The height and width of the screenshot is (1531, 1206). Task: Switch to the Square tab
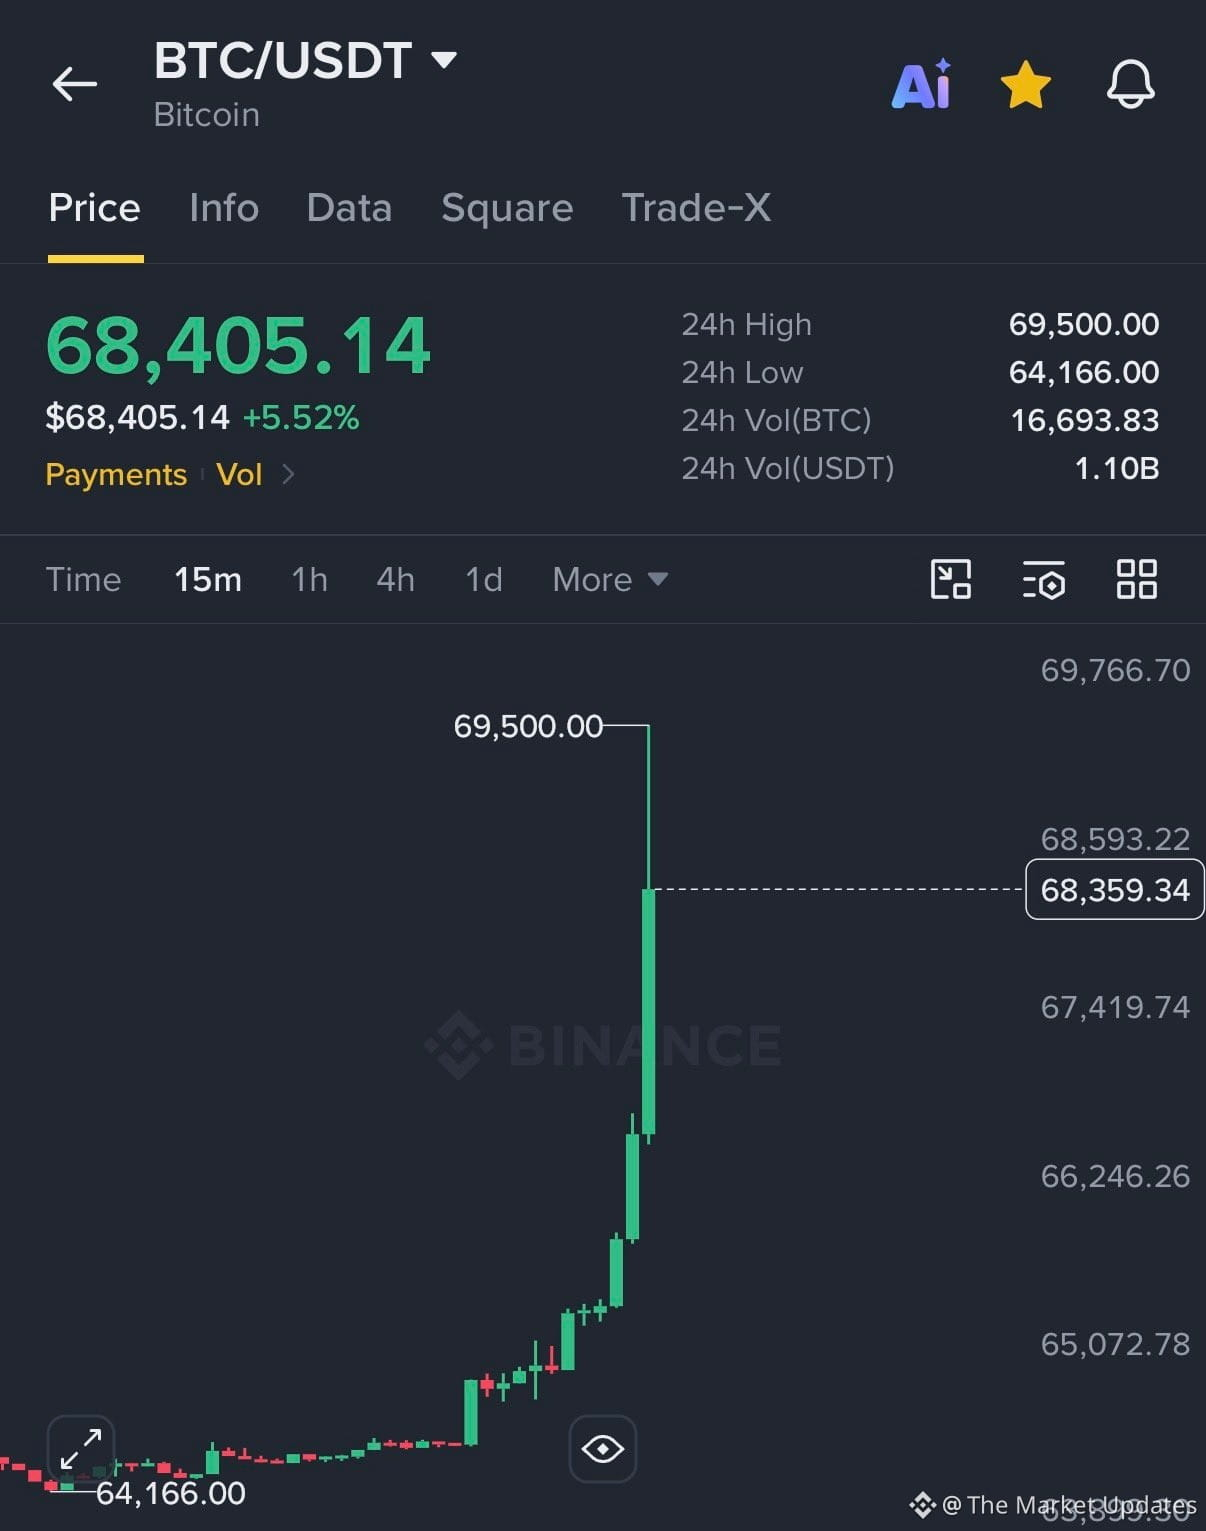[x=507, y=208]
